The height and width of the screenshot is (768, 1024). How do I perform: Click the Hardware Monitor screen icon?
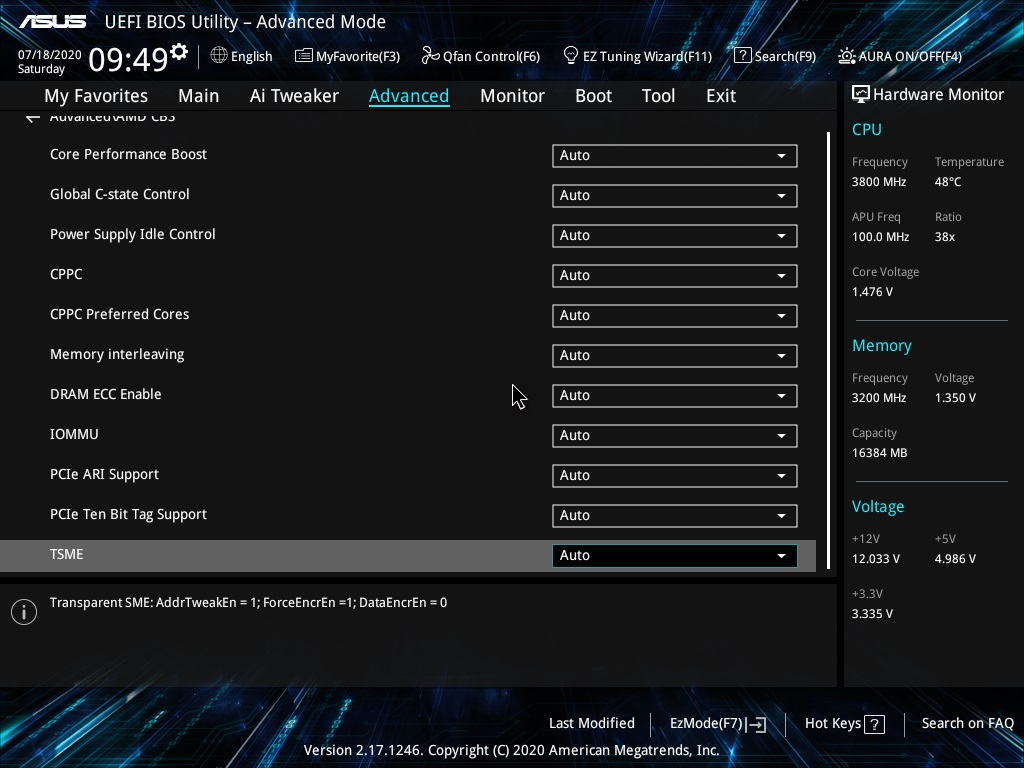pyautogui.click(x=861, y=95)
